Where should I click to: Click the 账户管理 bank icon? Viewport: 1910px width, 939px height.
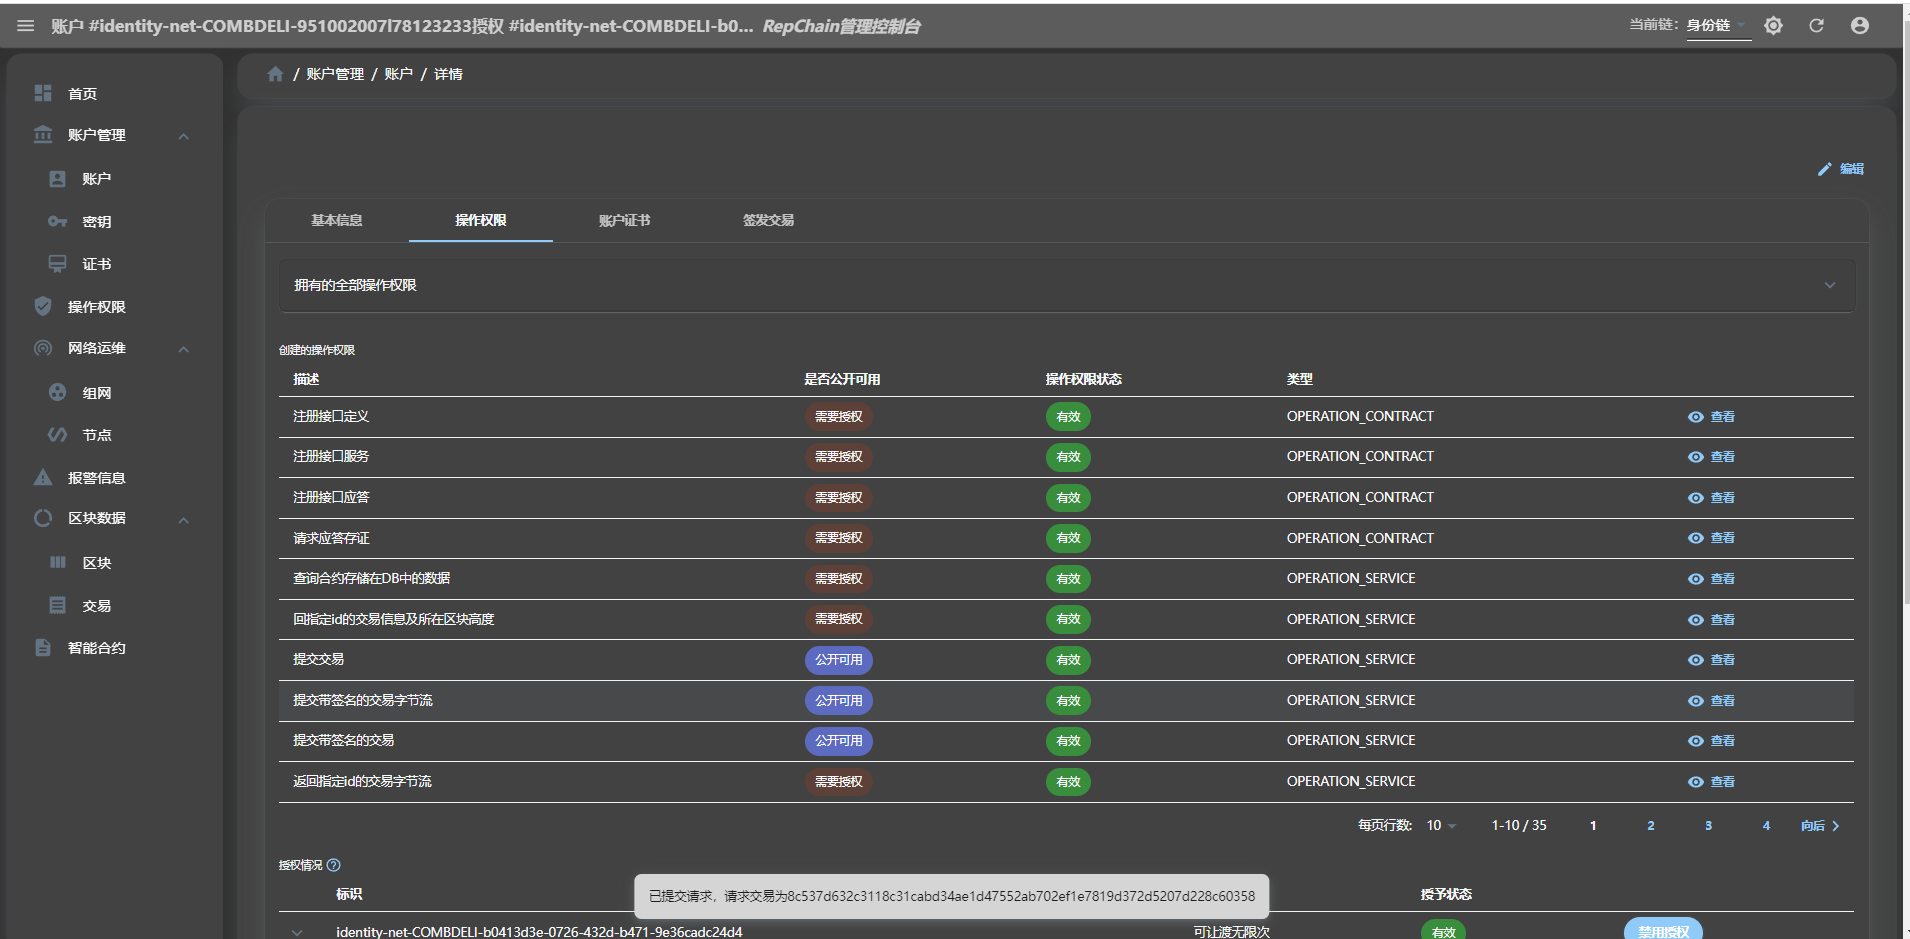pos(43,134)
